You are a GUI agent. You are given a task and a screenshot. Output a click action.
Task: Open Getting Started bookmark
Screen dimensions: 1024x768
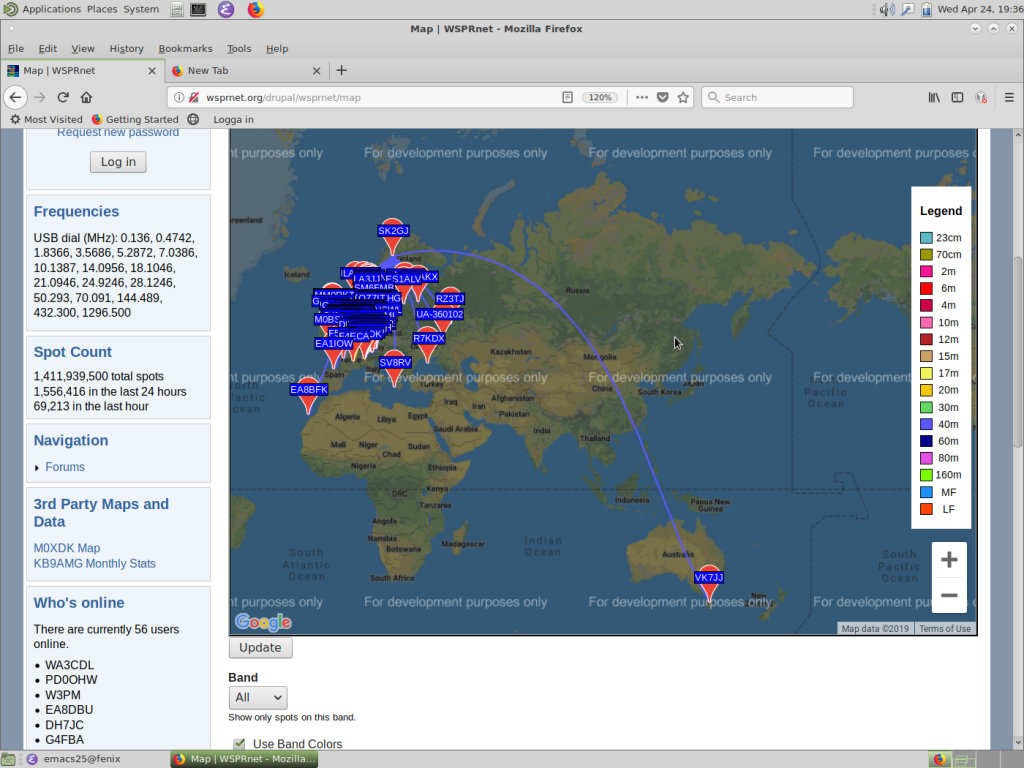pyautogui.click(x=135, y=120)
